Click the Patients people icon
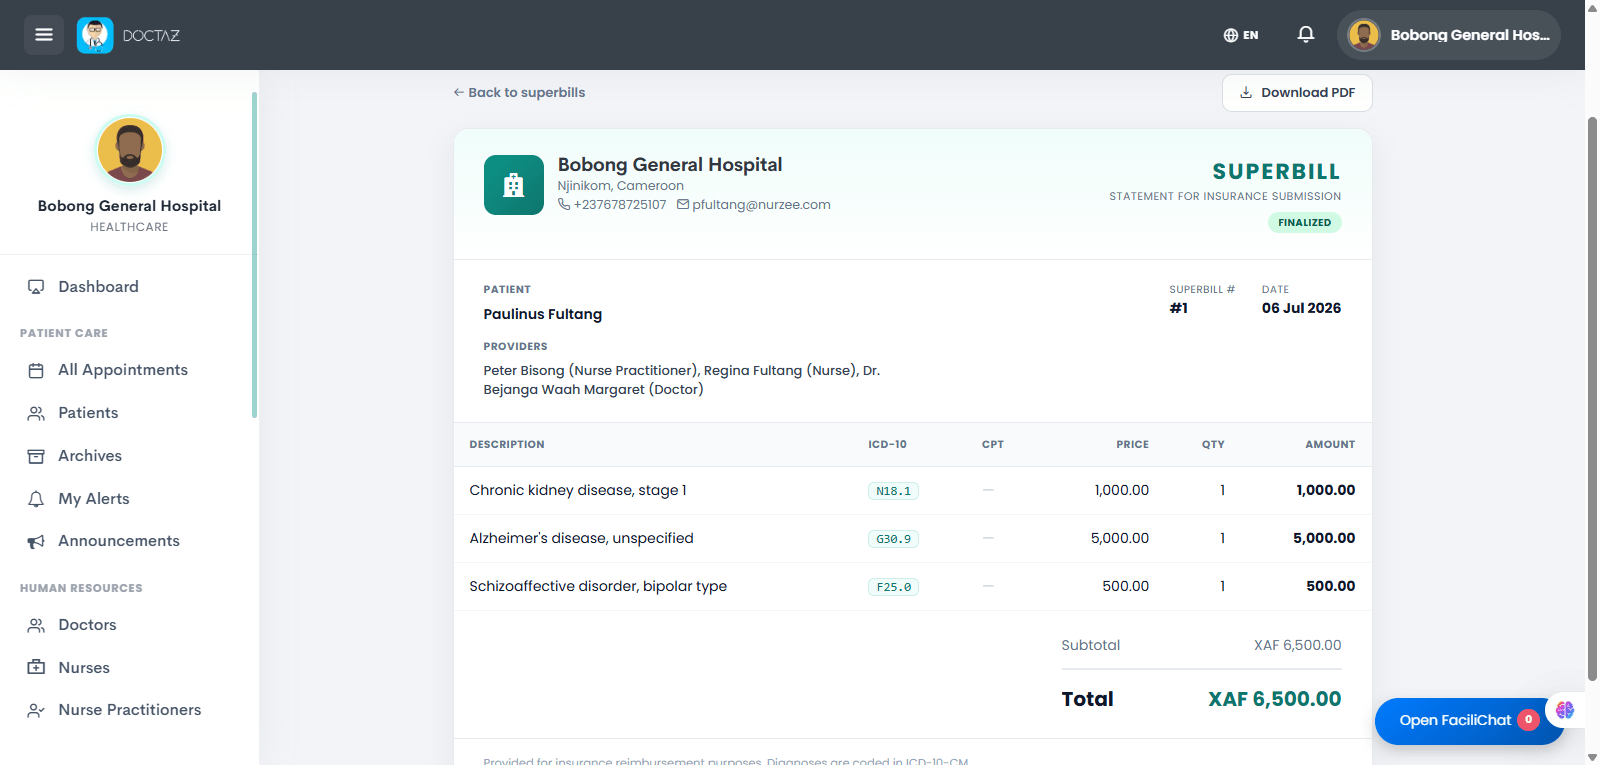The width and height of the screenshot is (1600, 765). (36, 413)
